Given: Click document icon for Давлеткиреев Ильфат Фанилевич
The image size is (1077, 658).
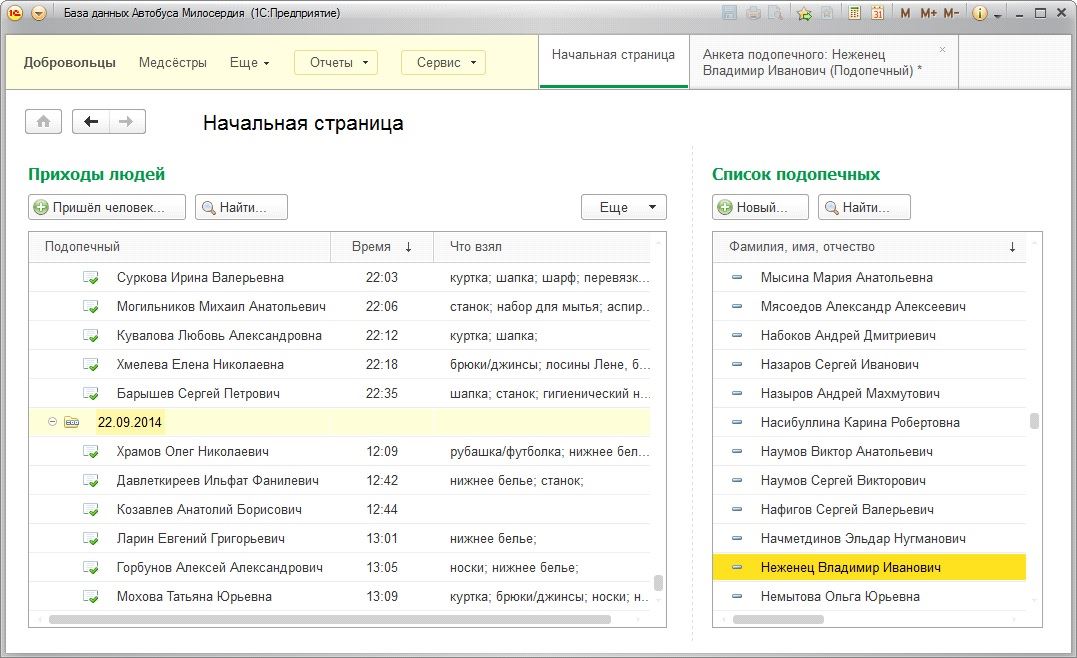Looking at the screenshot, I should coord(91,481).
